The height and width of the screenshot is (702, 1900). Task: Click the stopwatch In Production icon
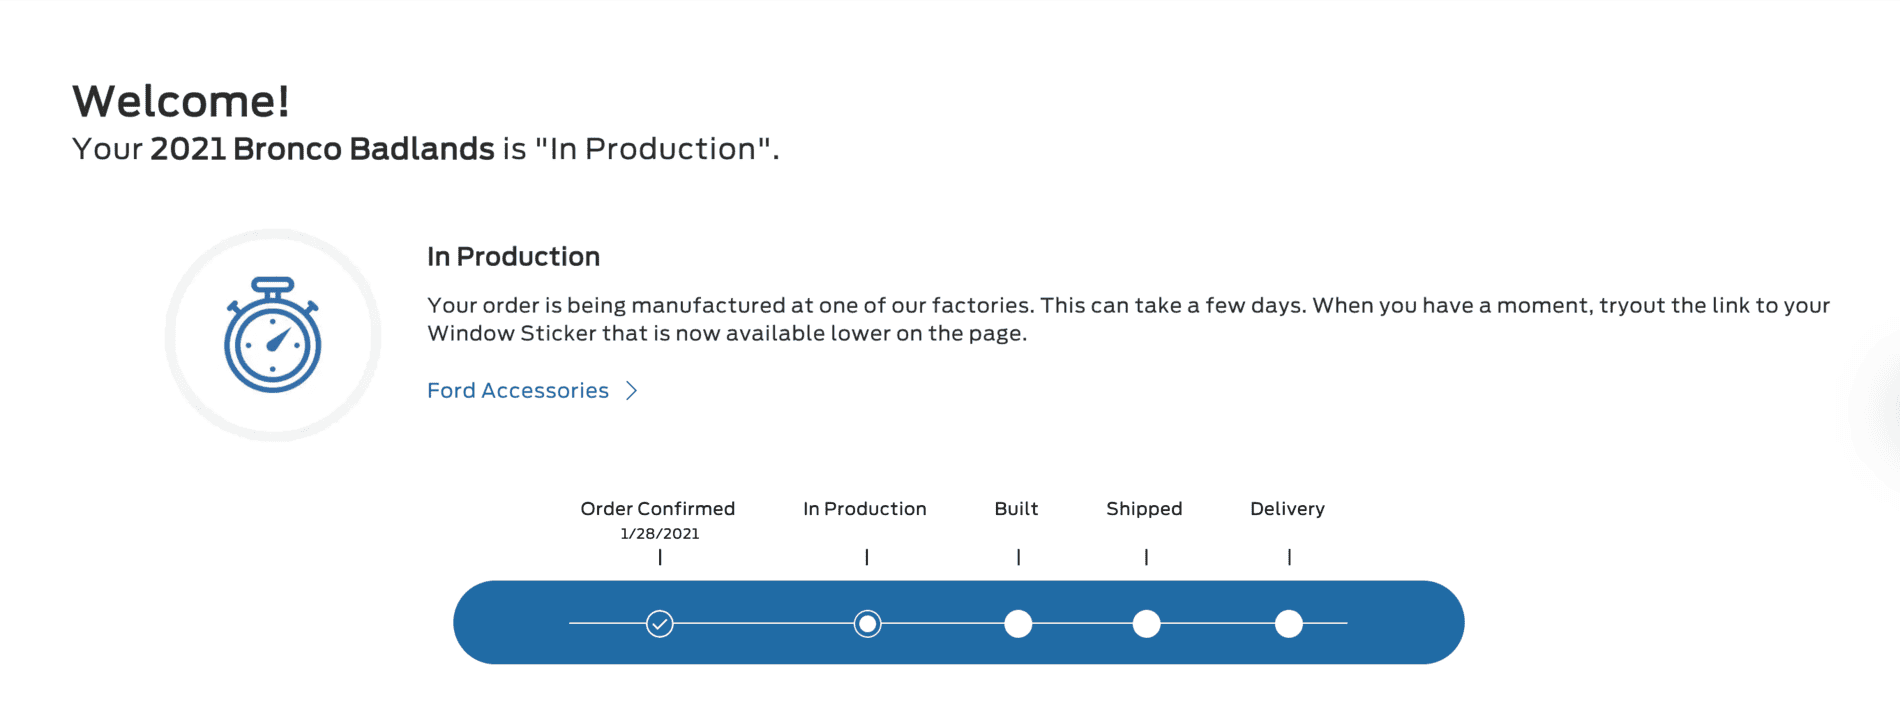pos(272,334)
